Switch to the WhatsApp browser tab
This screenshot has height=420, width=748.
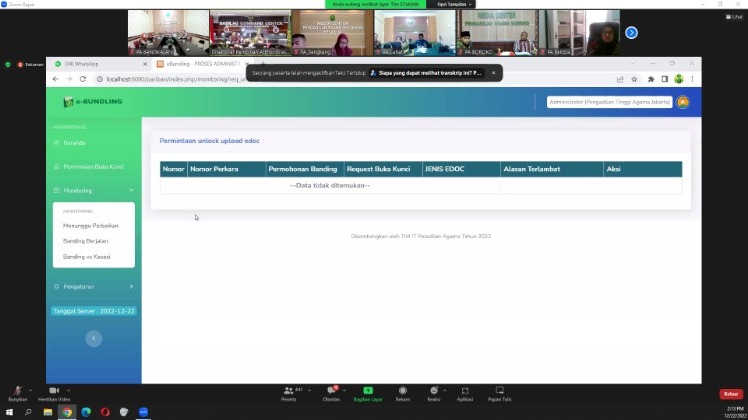98,63
